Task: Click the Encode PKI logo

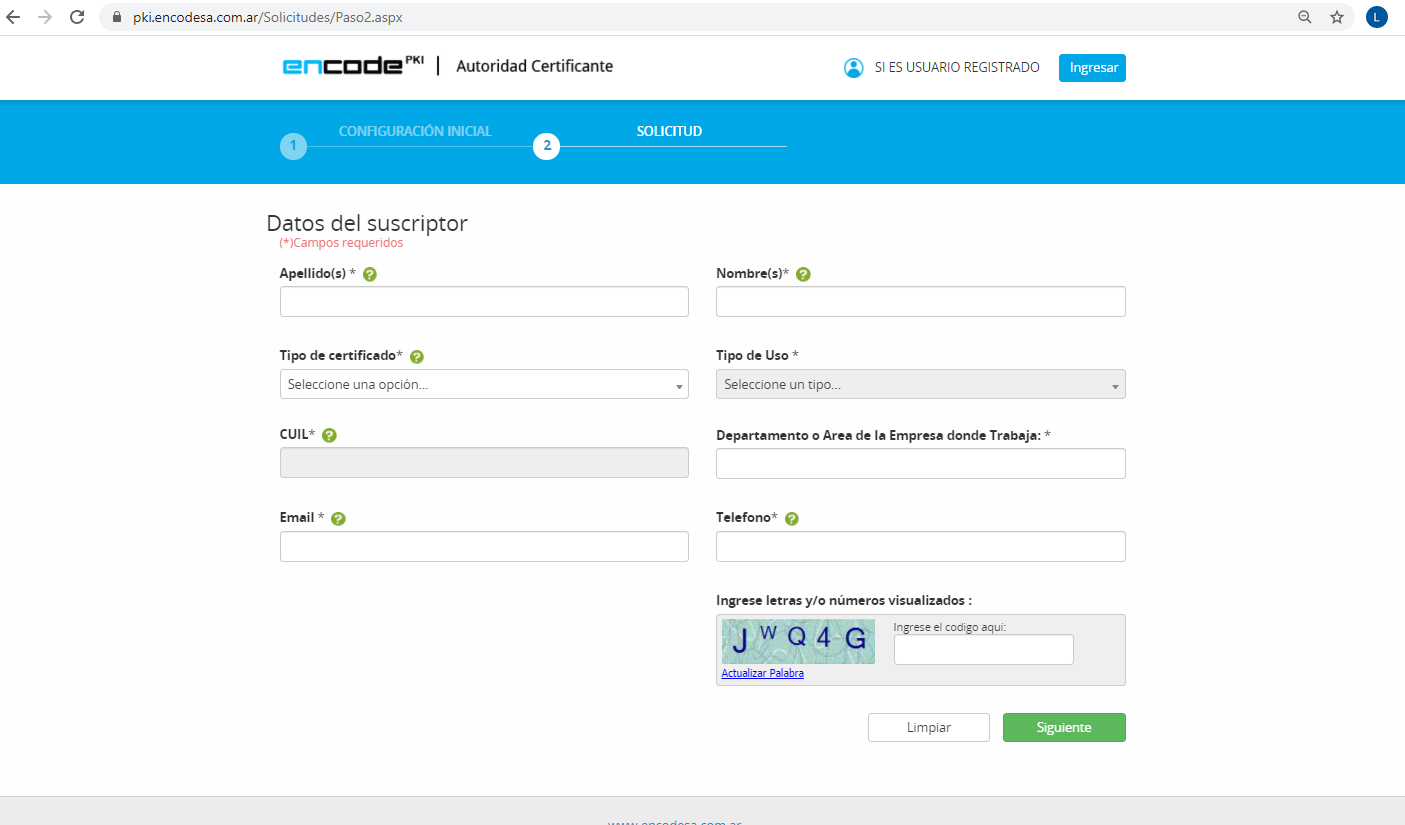Action: click(353, 66)
